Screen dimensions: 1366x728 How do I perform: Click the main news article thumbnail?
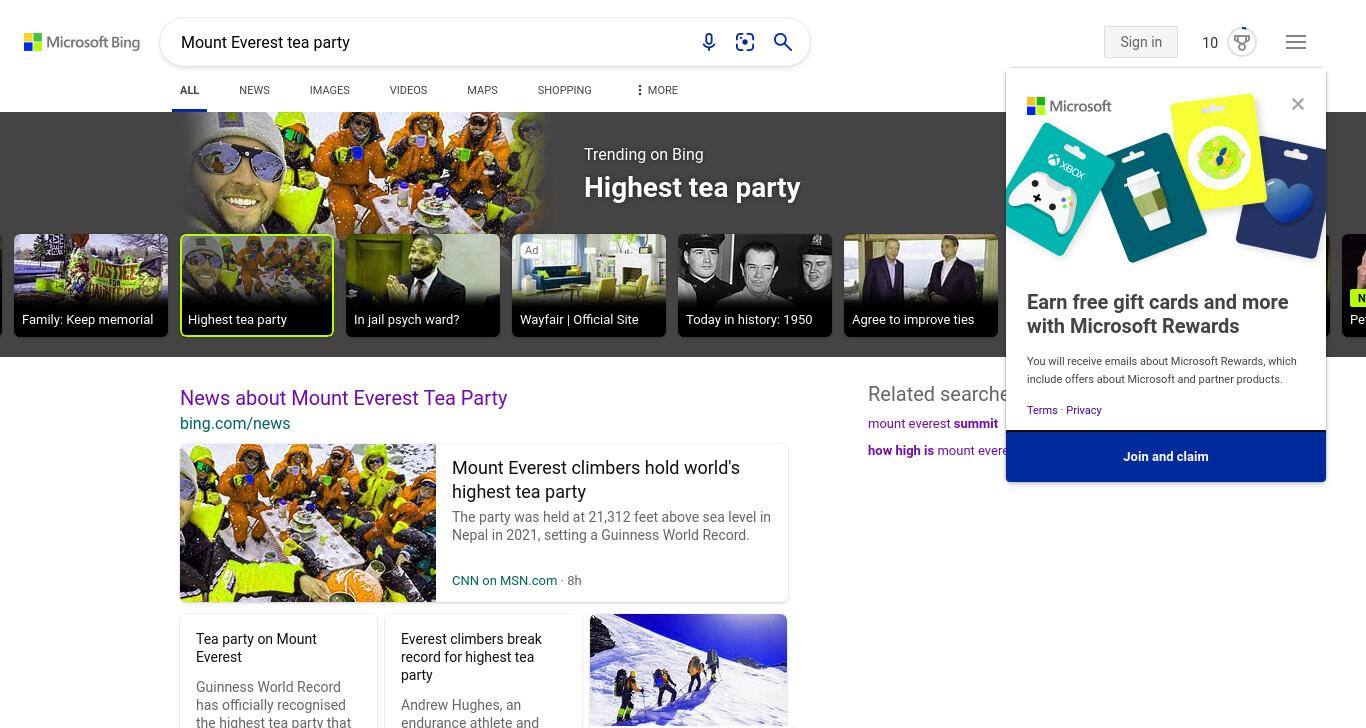click(308, 523)
